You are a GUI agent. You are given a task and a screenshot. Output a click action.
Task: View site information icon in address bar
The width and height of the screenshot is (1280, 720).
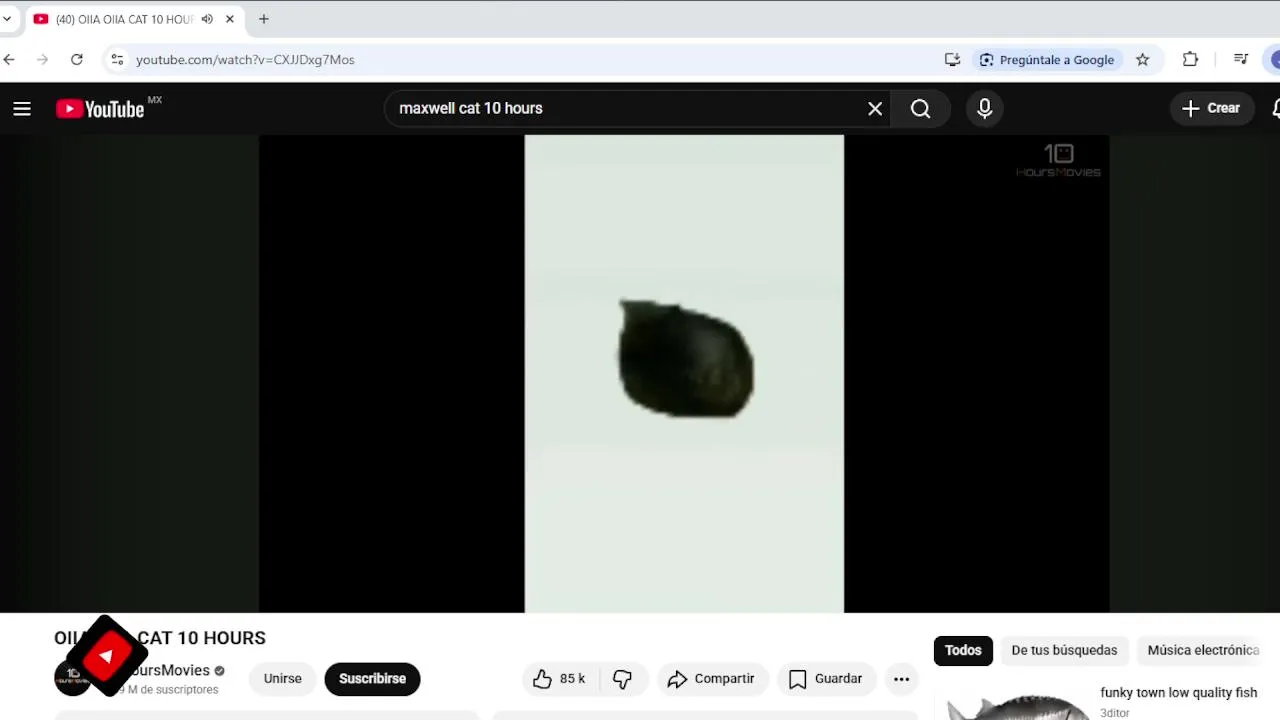point(117,60)
